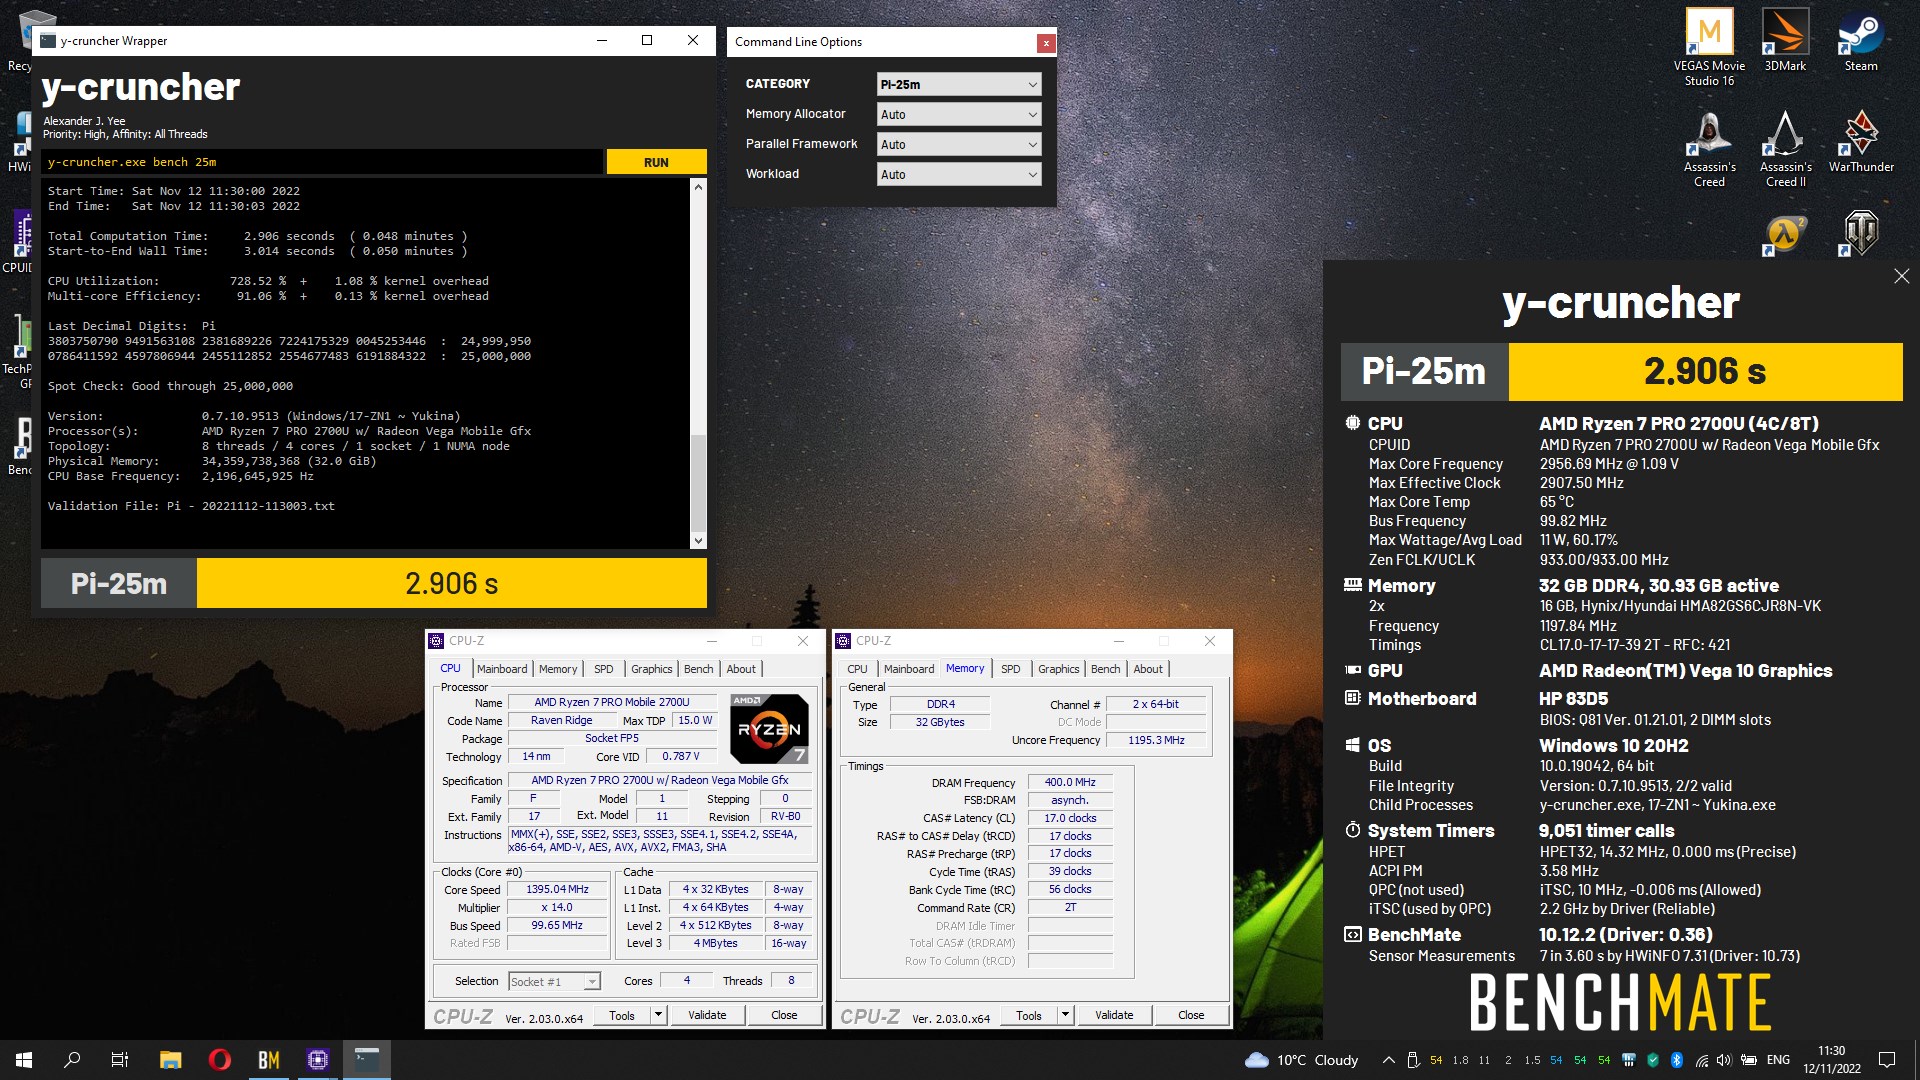The width and height of the screenshot is (1920, 1080).
Task: Select the Mainboard tab in right CPU-Z
Action: tap(909, 669)
